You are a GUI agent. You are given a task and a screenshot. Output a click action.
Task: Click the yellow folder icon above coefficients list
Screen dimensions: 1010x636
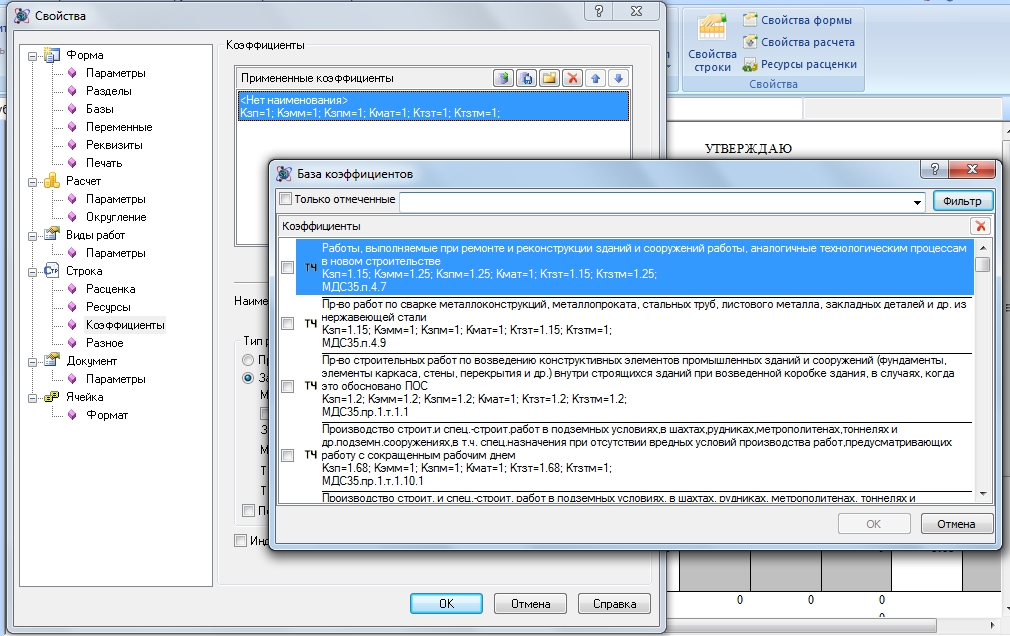point(549,78)
